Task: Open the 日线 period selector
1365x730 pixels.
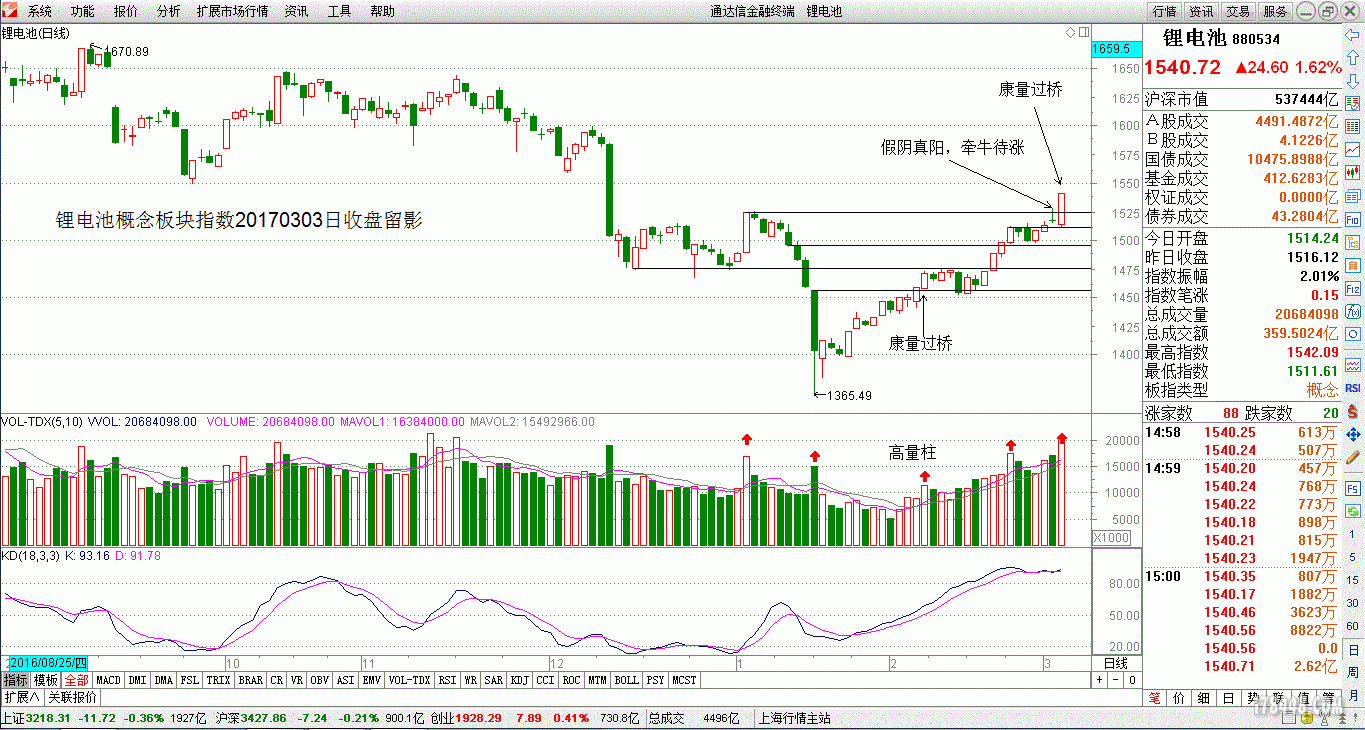Action: [x=1115, y=664]
